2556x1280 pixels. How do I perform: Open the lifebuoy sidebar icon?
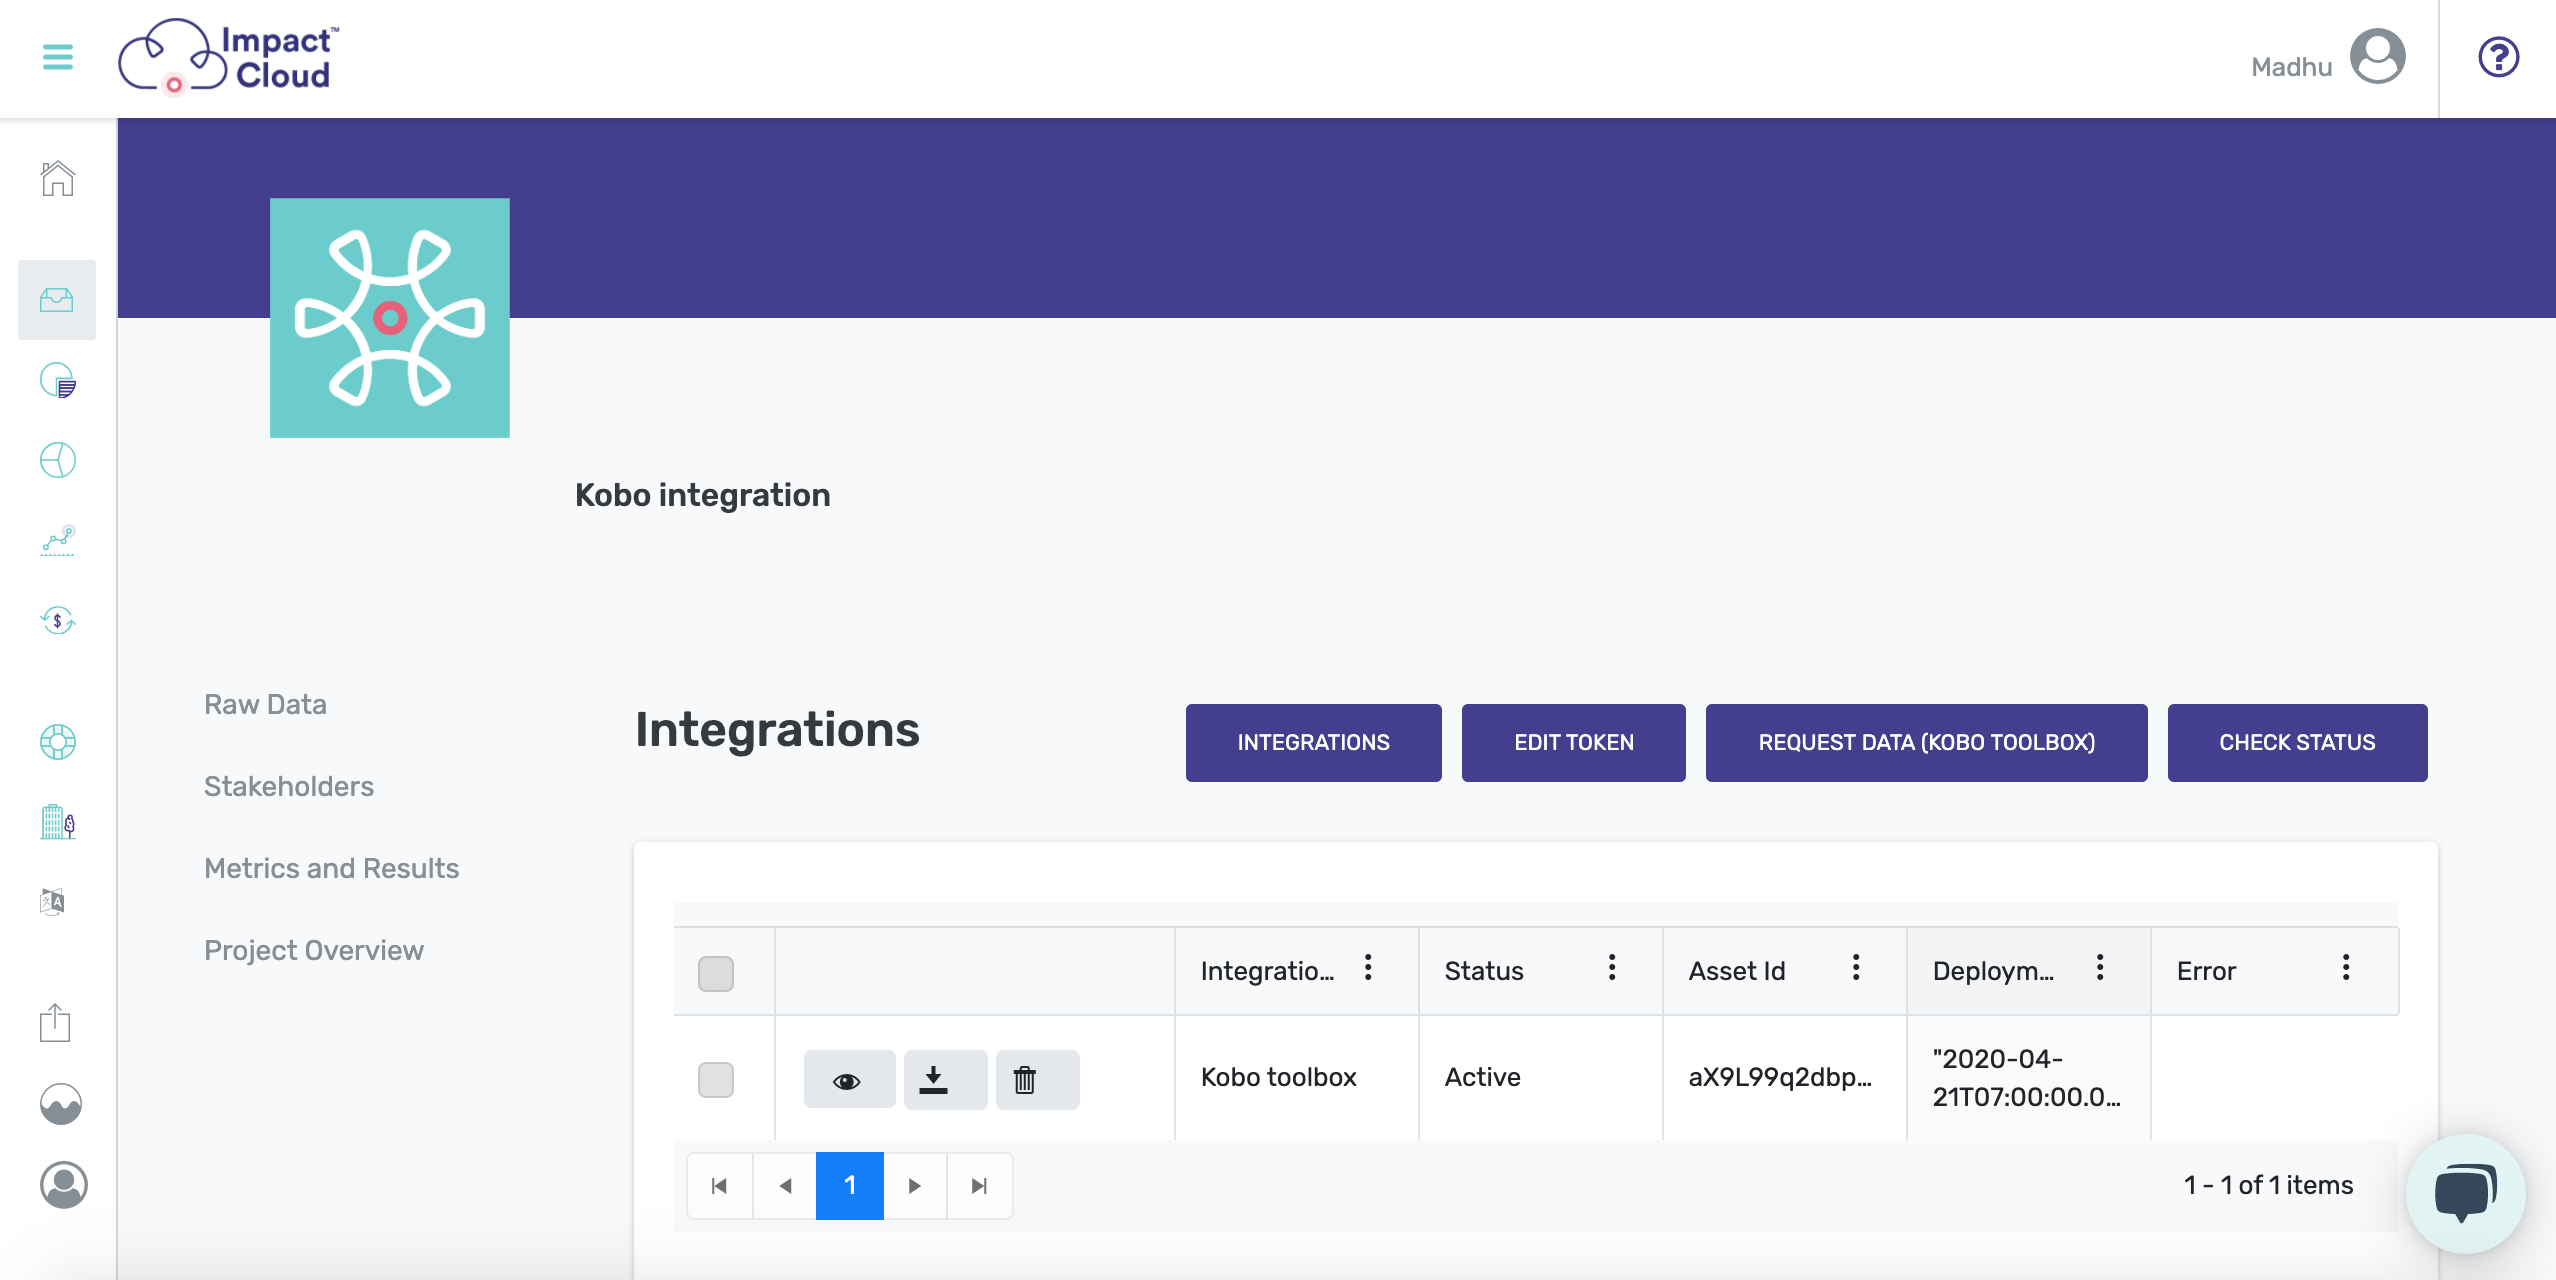[x=58, y=742]
